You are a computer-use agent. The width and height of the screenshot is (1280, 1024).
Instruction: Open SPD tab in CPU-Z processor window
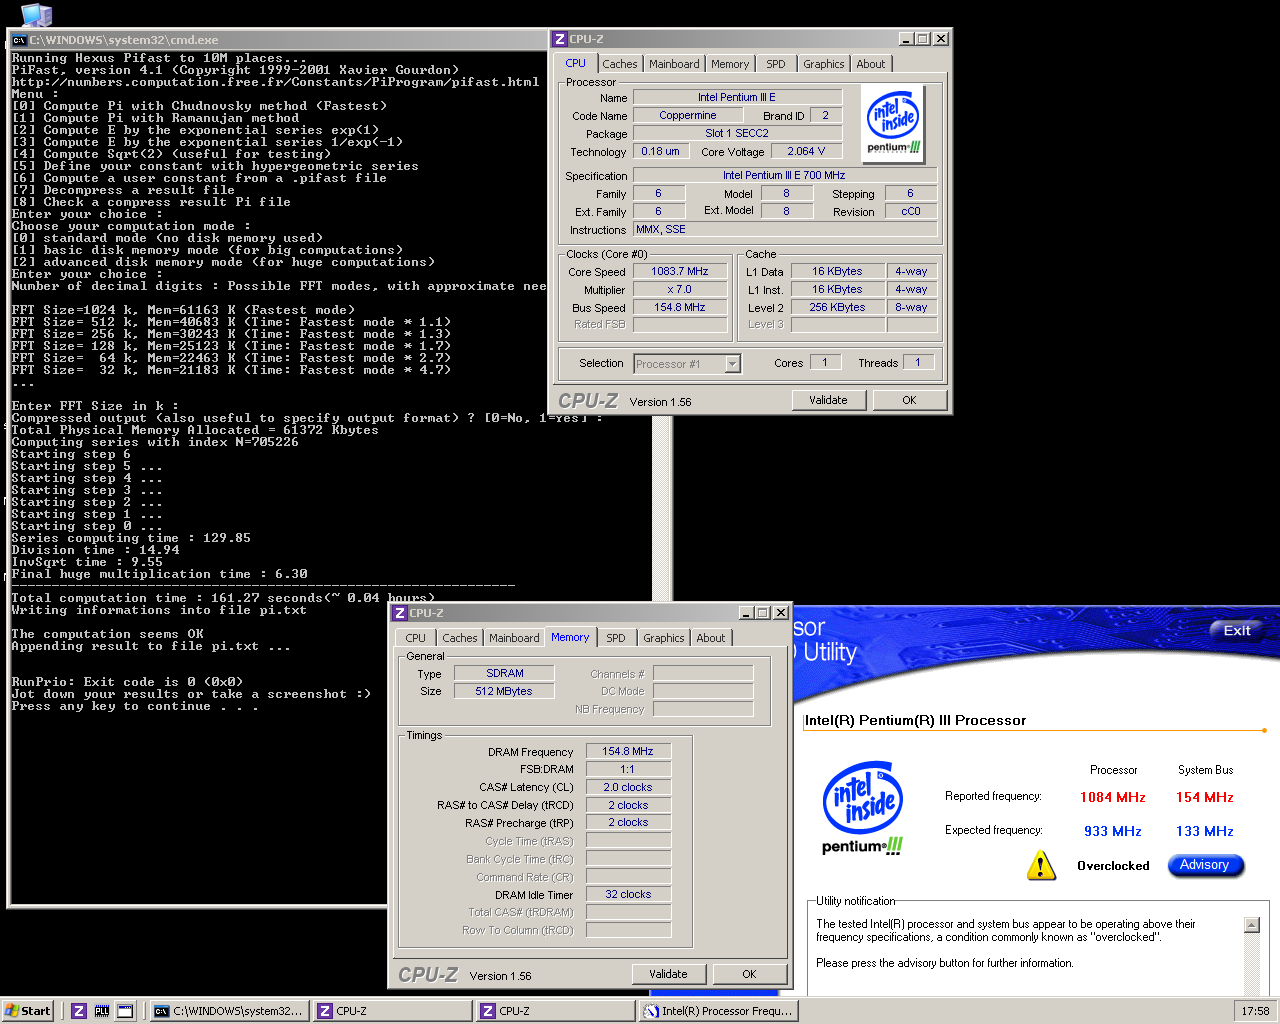(x=776, y=64)
